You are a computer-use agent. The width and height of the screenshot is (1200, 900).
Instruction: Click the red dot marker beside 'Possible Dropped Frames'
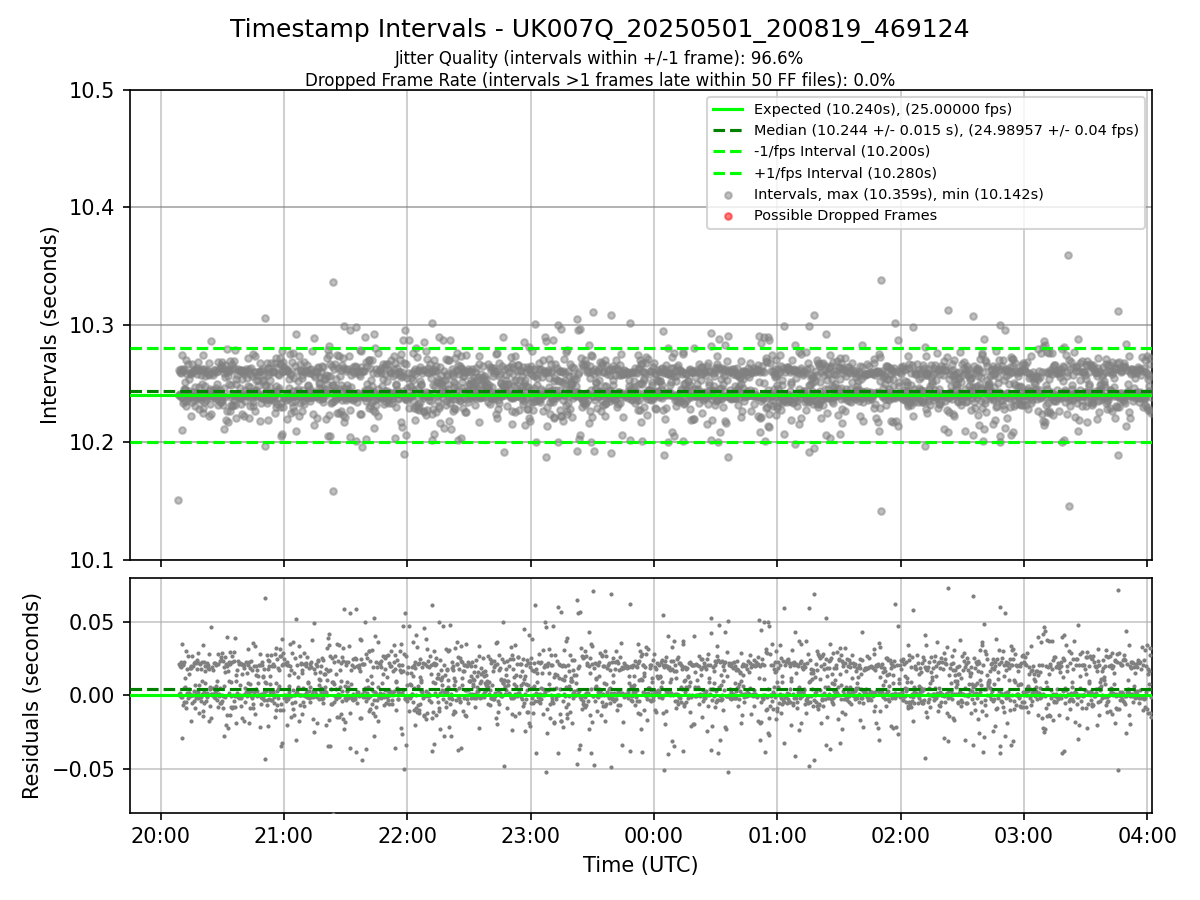pyautogui.click(x=728, y=216)
